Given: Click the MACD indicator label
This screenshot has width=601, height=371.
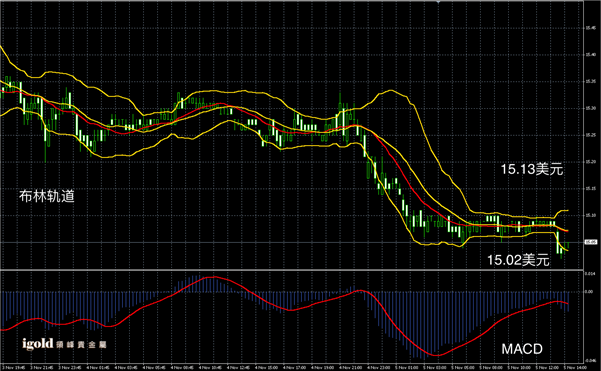Looking at the screenshot, I should tap(522, 349).
